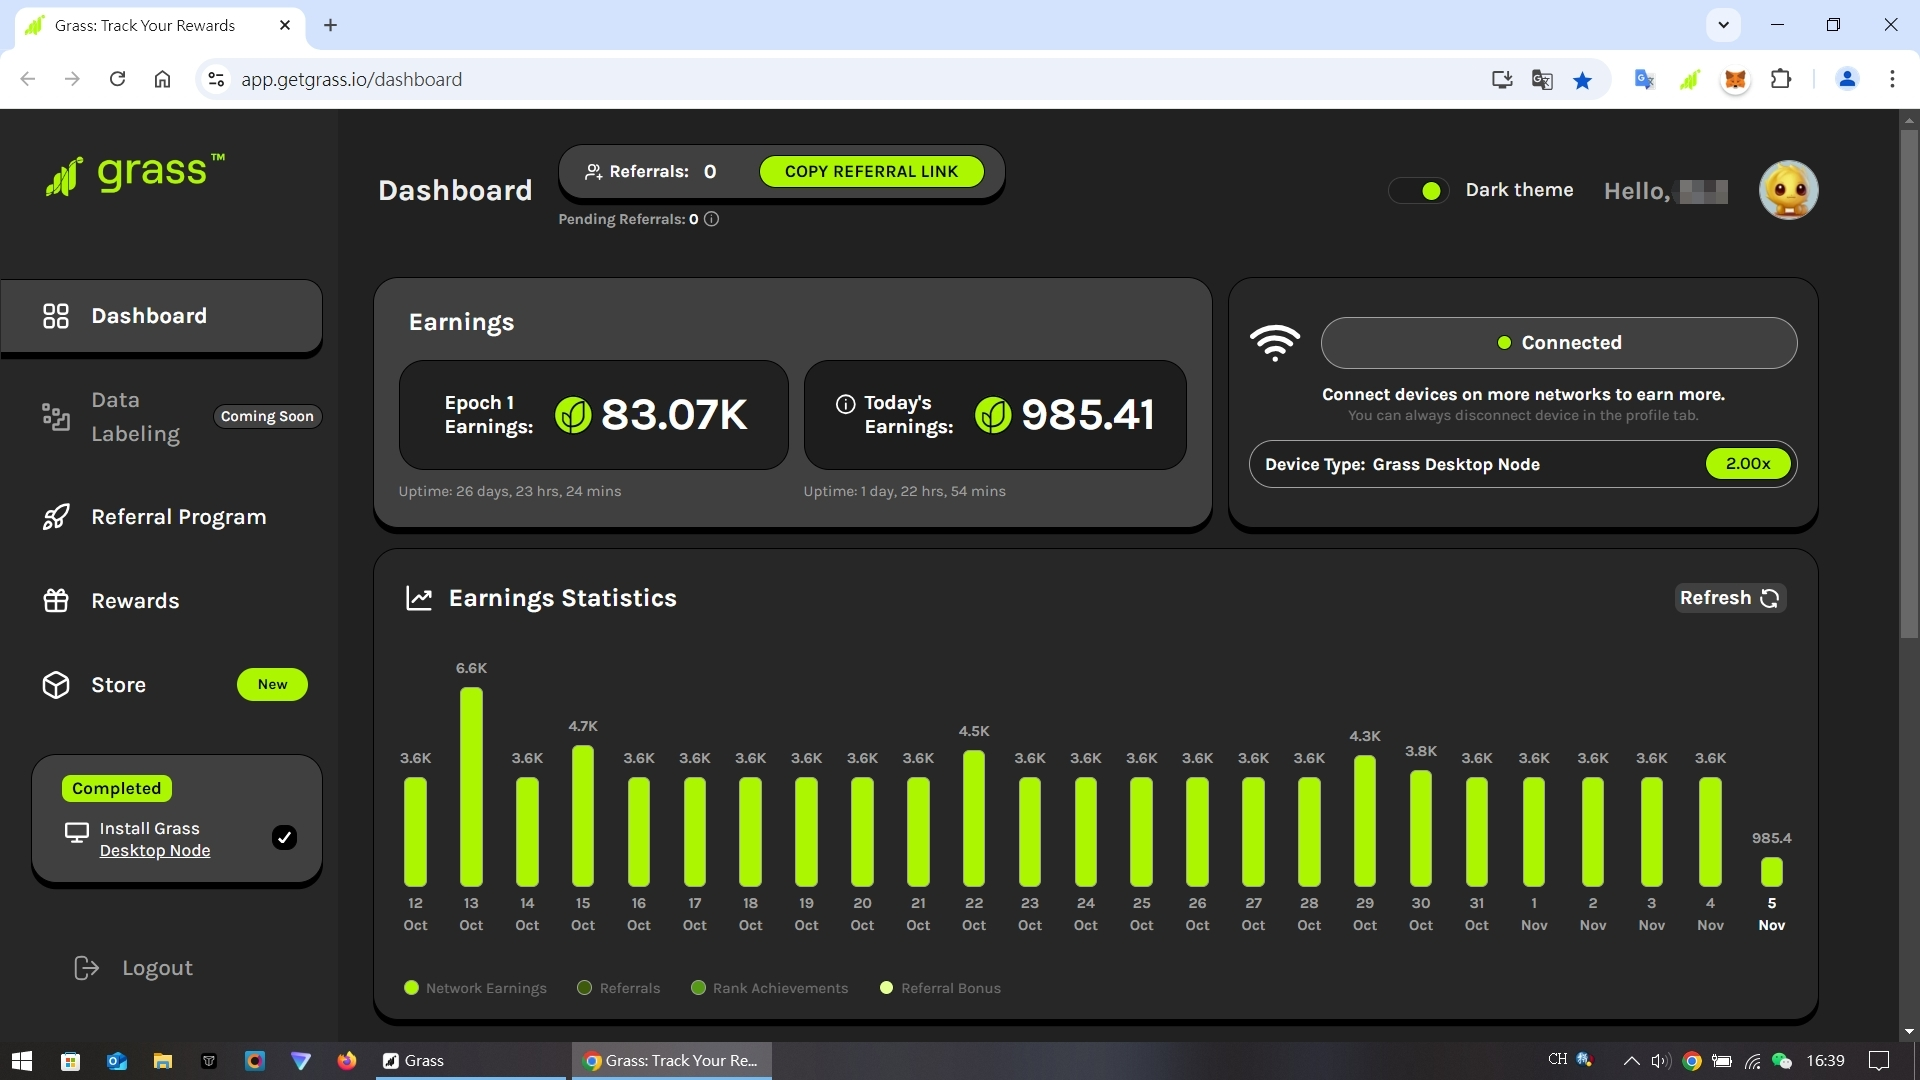
Task: Show hidden system tray icons
Action: point(1631,1061)
